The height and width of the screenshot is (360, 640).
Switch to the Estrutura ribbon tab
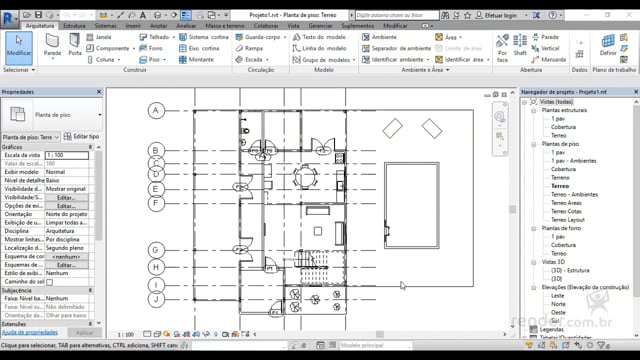click(x=74, y=26)
